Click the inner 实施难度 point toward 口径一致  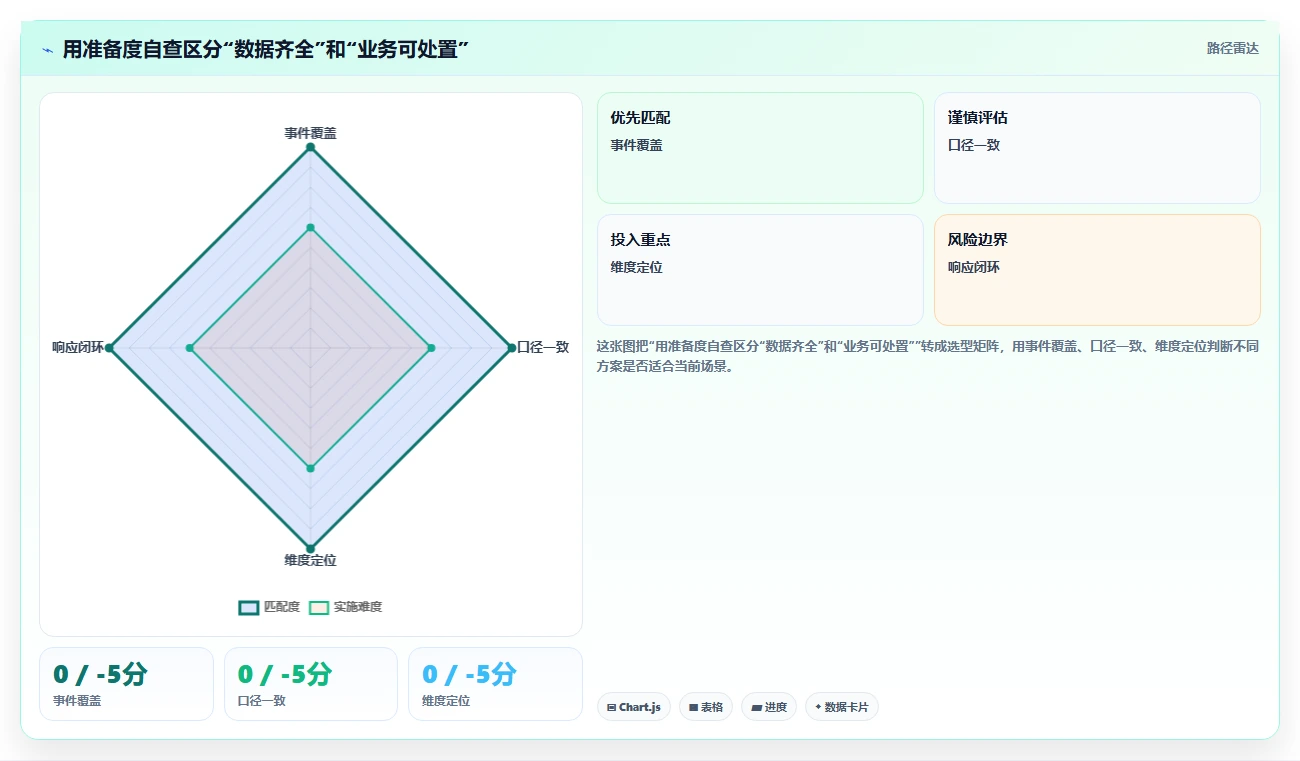click(431, 348)
